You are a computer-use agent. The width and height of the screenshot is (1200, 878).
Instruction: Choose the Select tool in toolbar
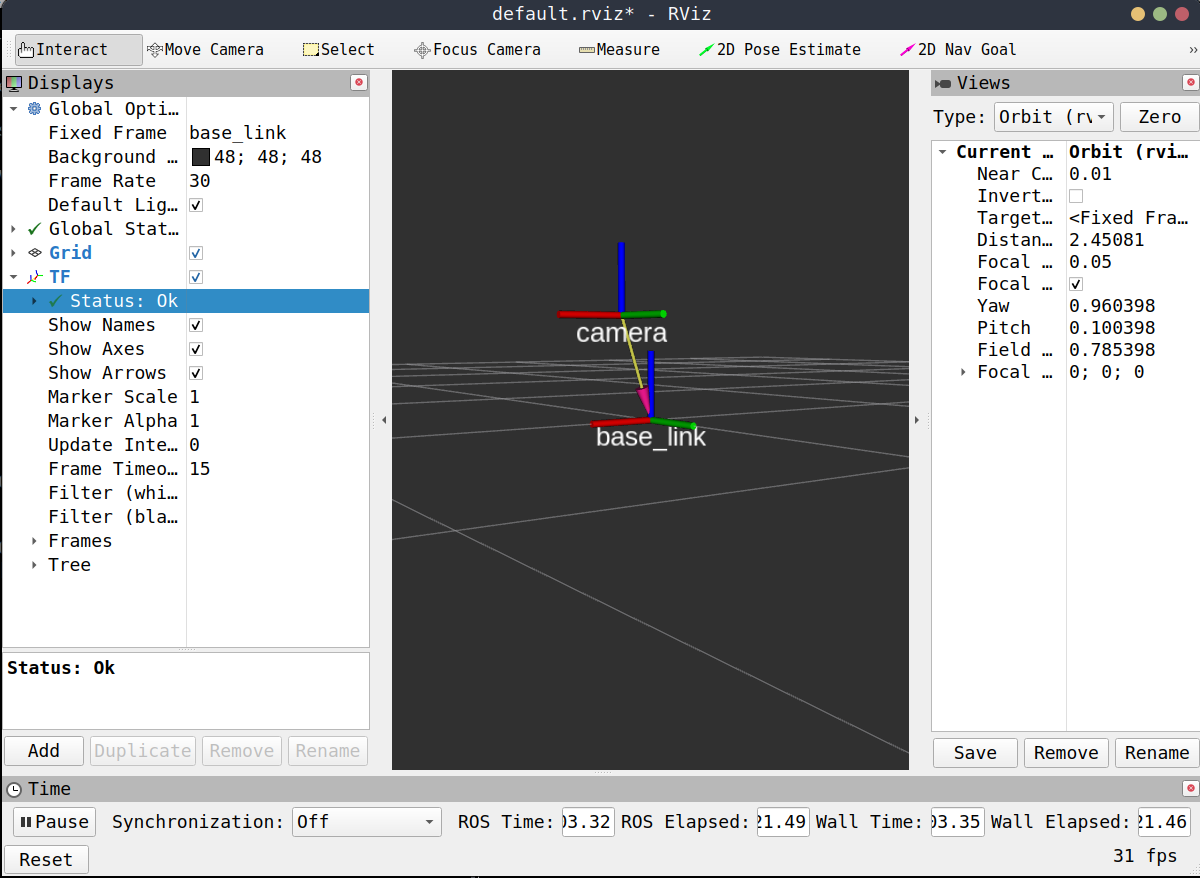pyautogui.click(x=339, y=50)
